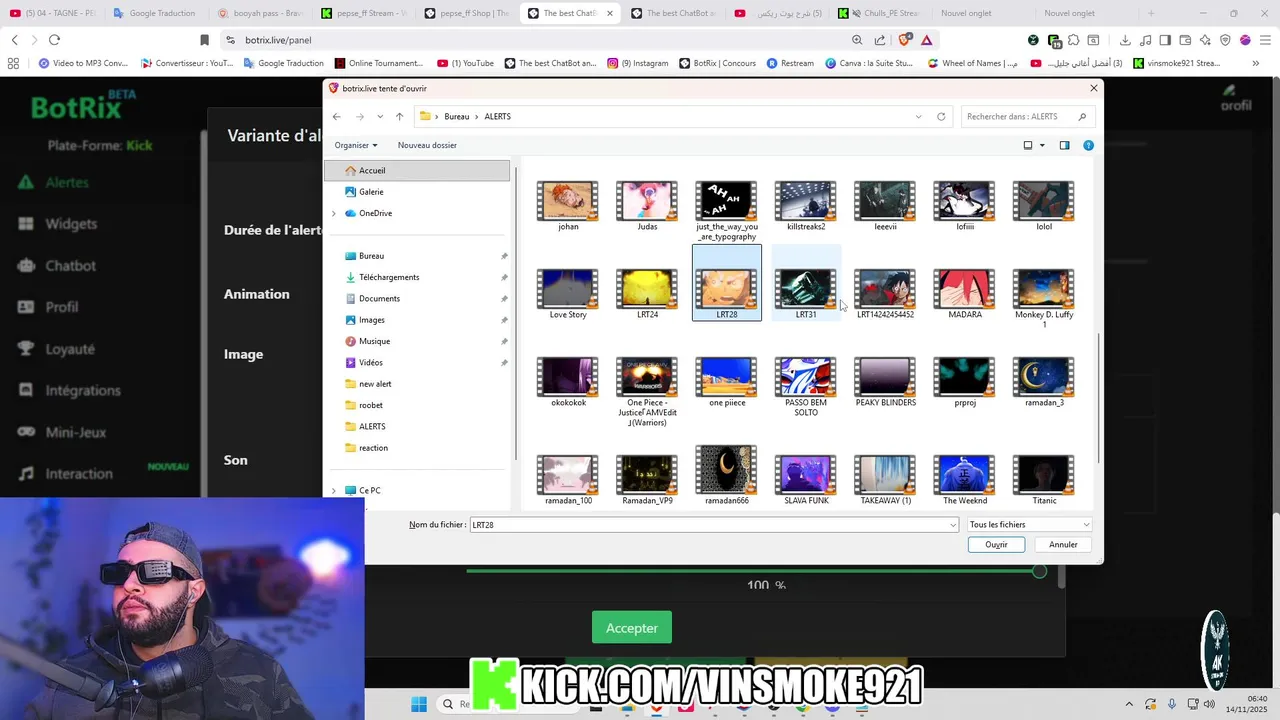The image size is (1280, 720).
Task: Toggle the preview pane icon
Action: coord(1064,145)
